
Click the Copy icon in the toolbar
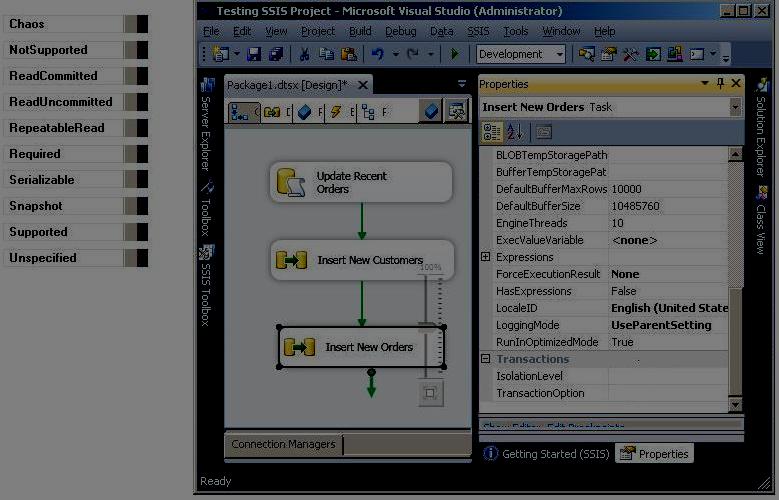[x=326, y=54]
